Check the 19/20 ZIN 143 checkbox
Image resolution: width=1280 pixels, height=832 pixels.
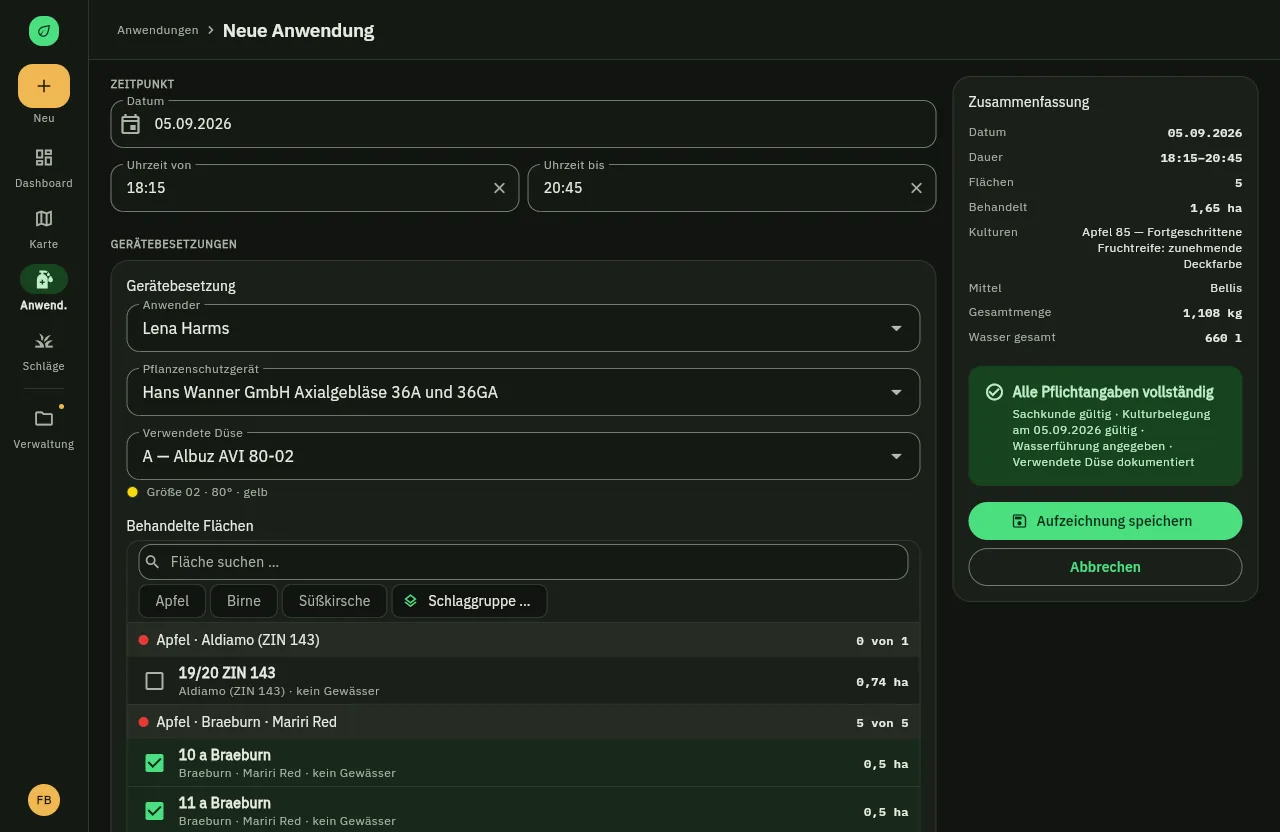coord(154,681)
